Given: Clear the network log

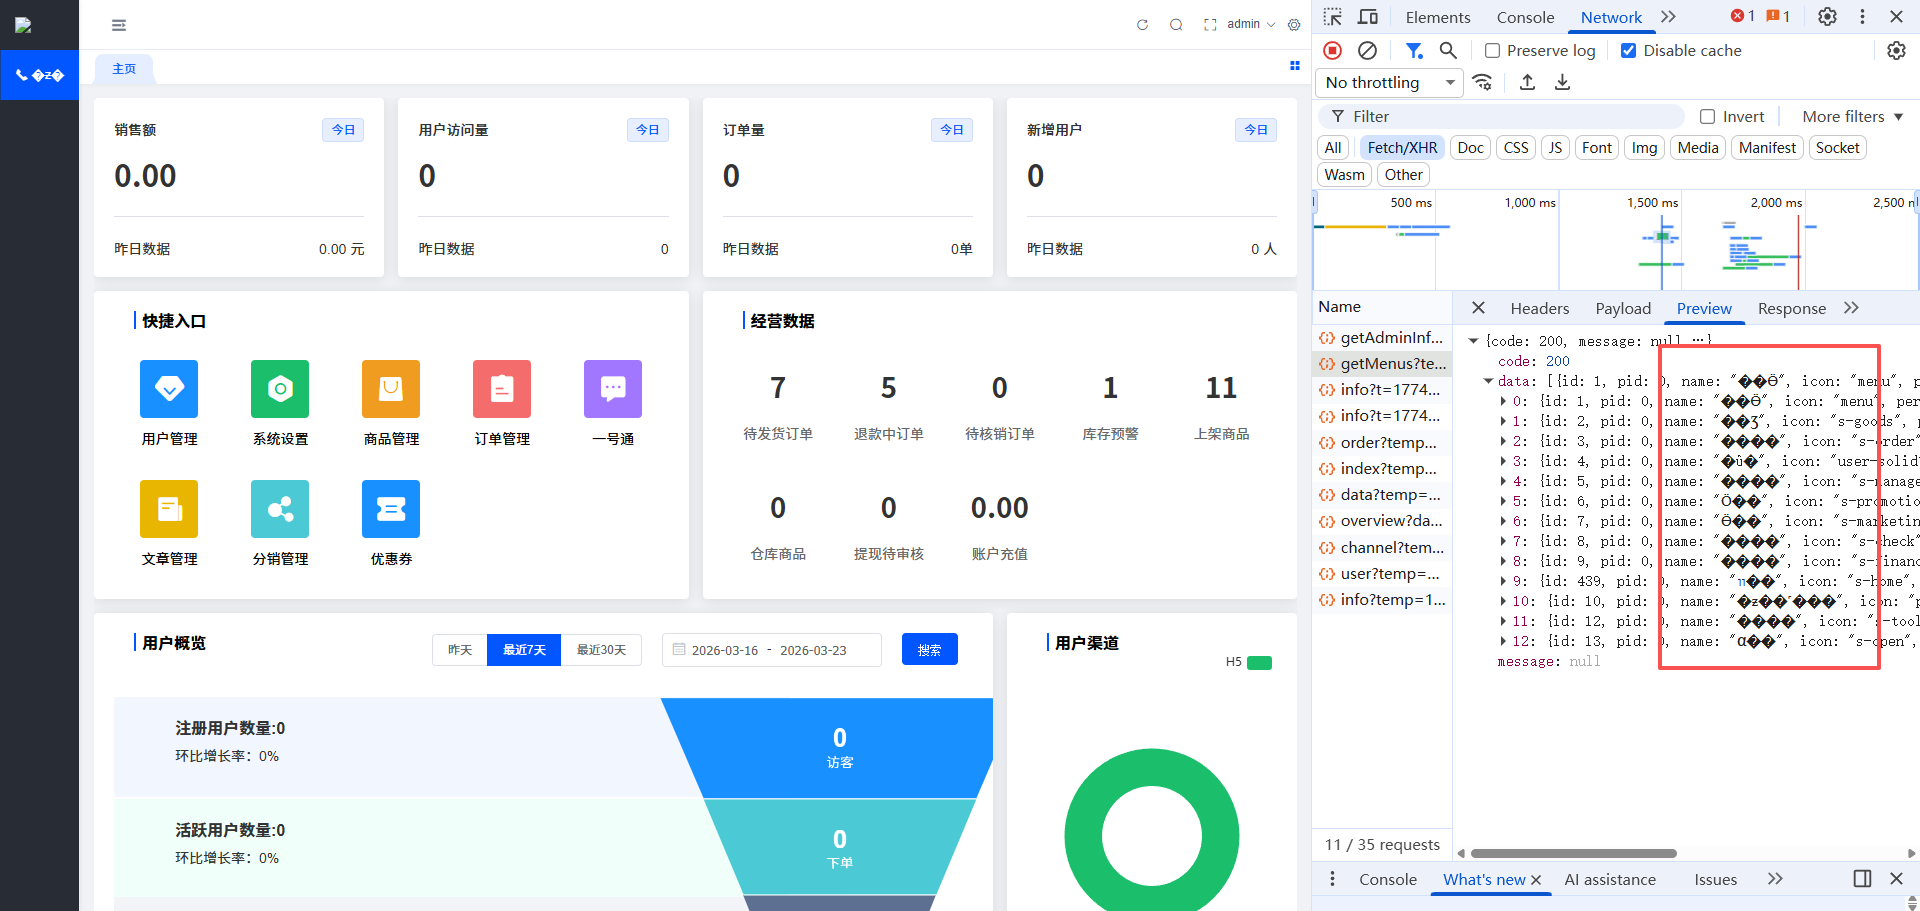Looking at the screenshot, I should pyautogui.click(x=1367, y=51).
